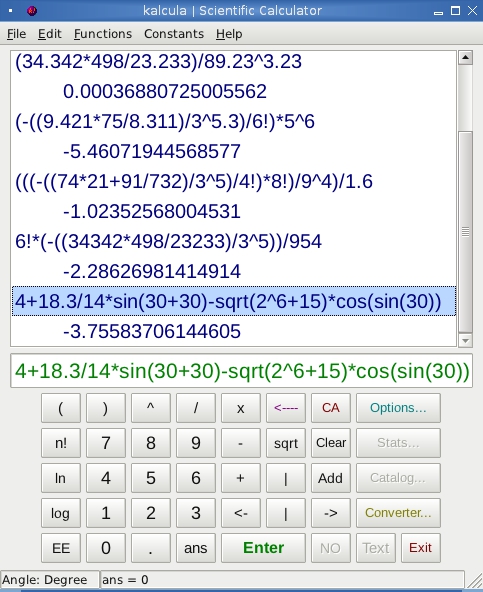Open the Constants menu
This screenshot has width=483, height=592.
tap(174, 34)
